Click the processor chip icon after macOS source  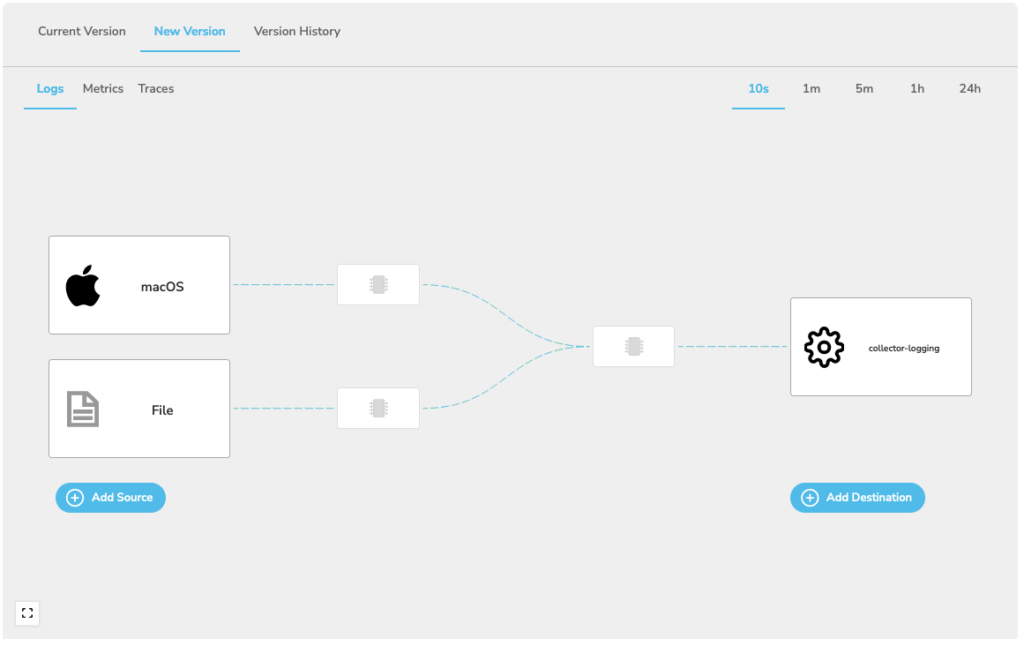pos(379,284)
